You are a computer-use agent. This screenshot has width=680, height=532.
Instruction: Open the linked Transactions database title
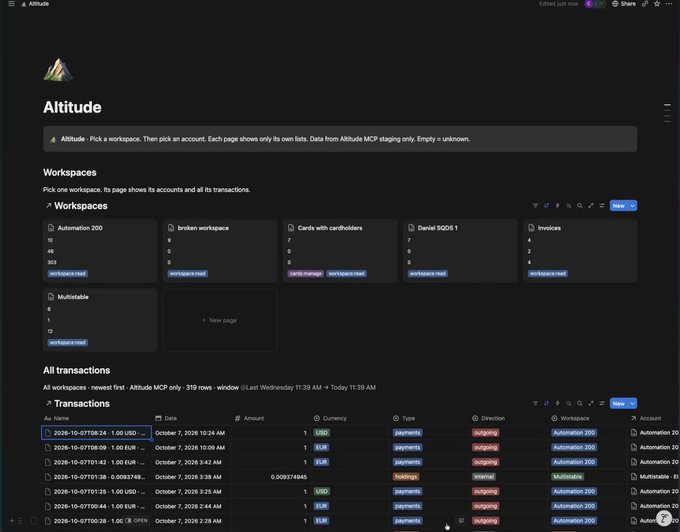coord(82,403)
